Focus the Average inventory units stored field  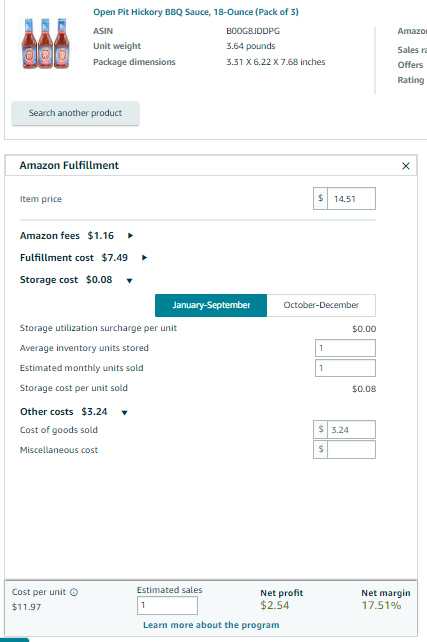pos(345,348)
